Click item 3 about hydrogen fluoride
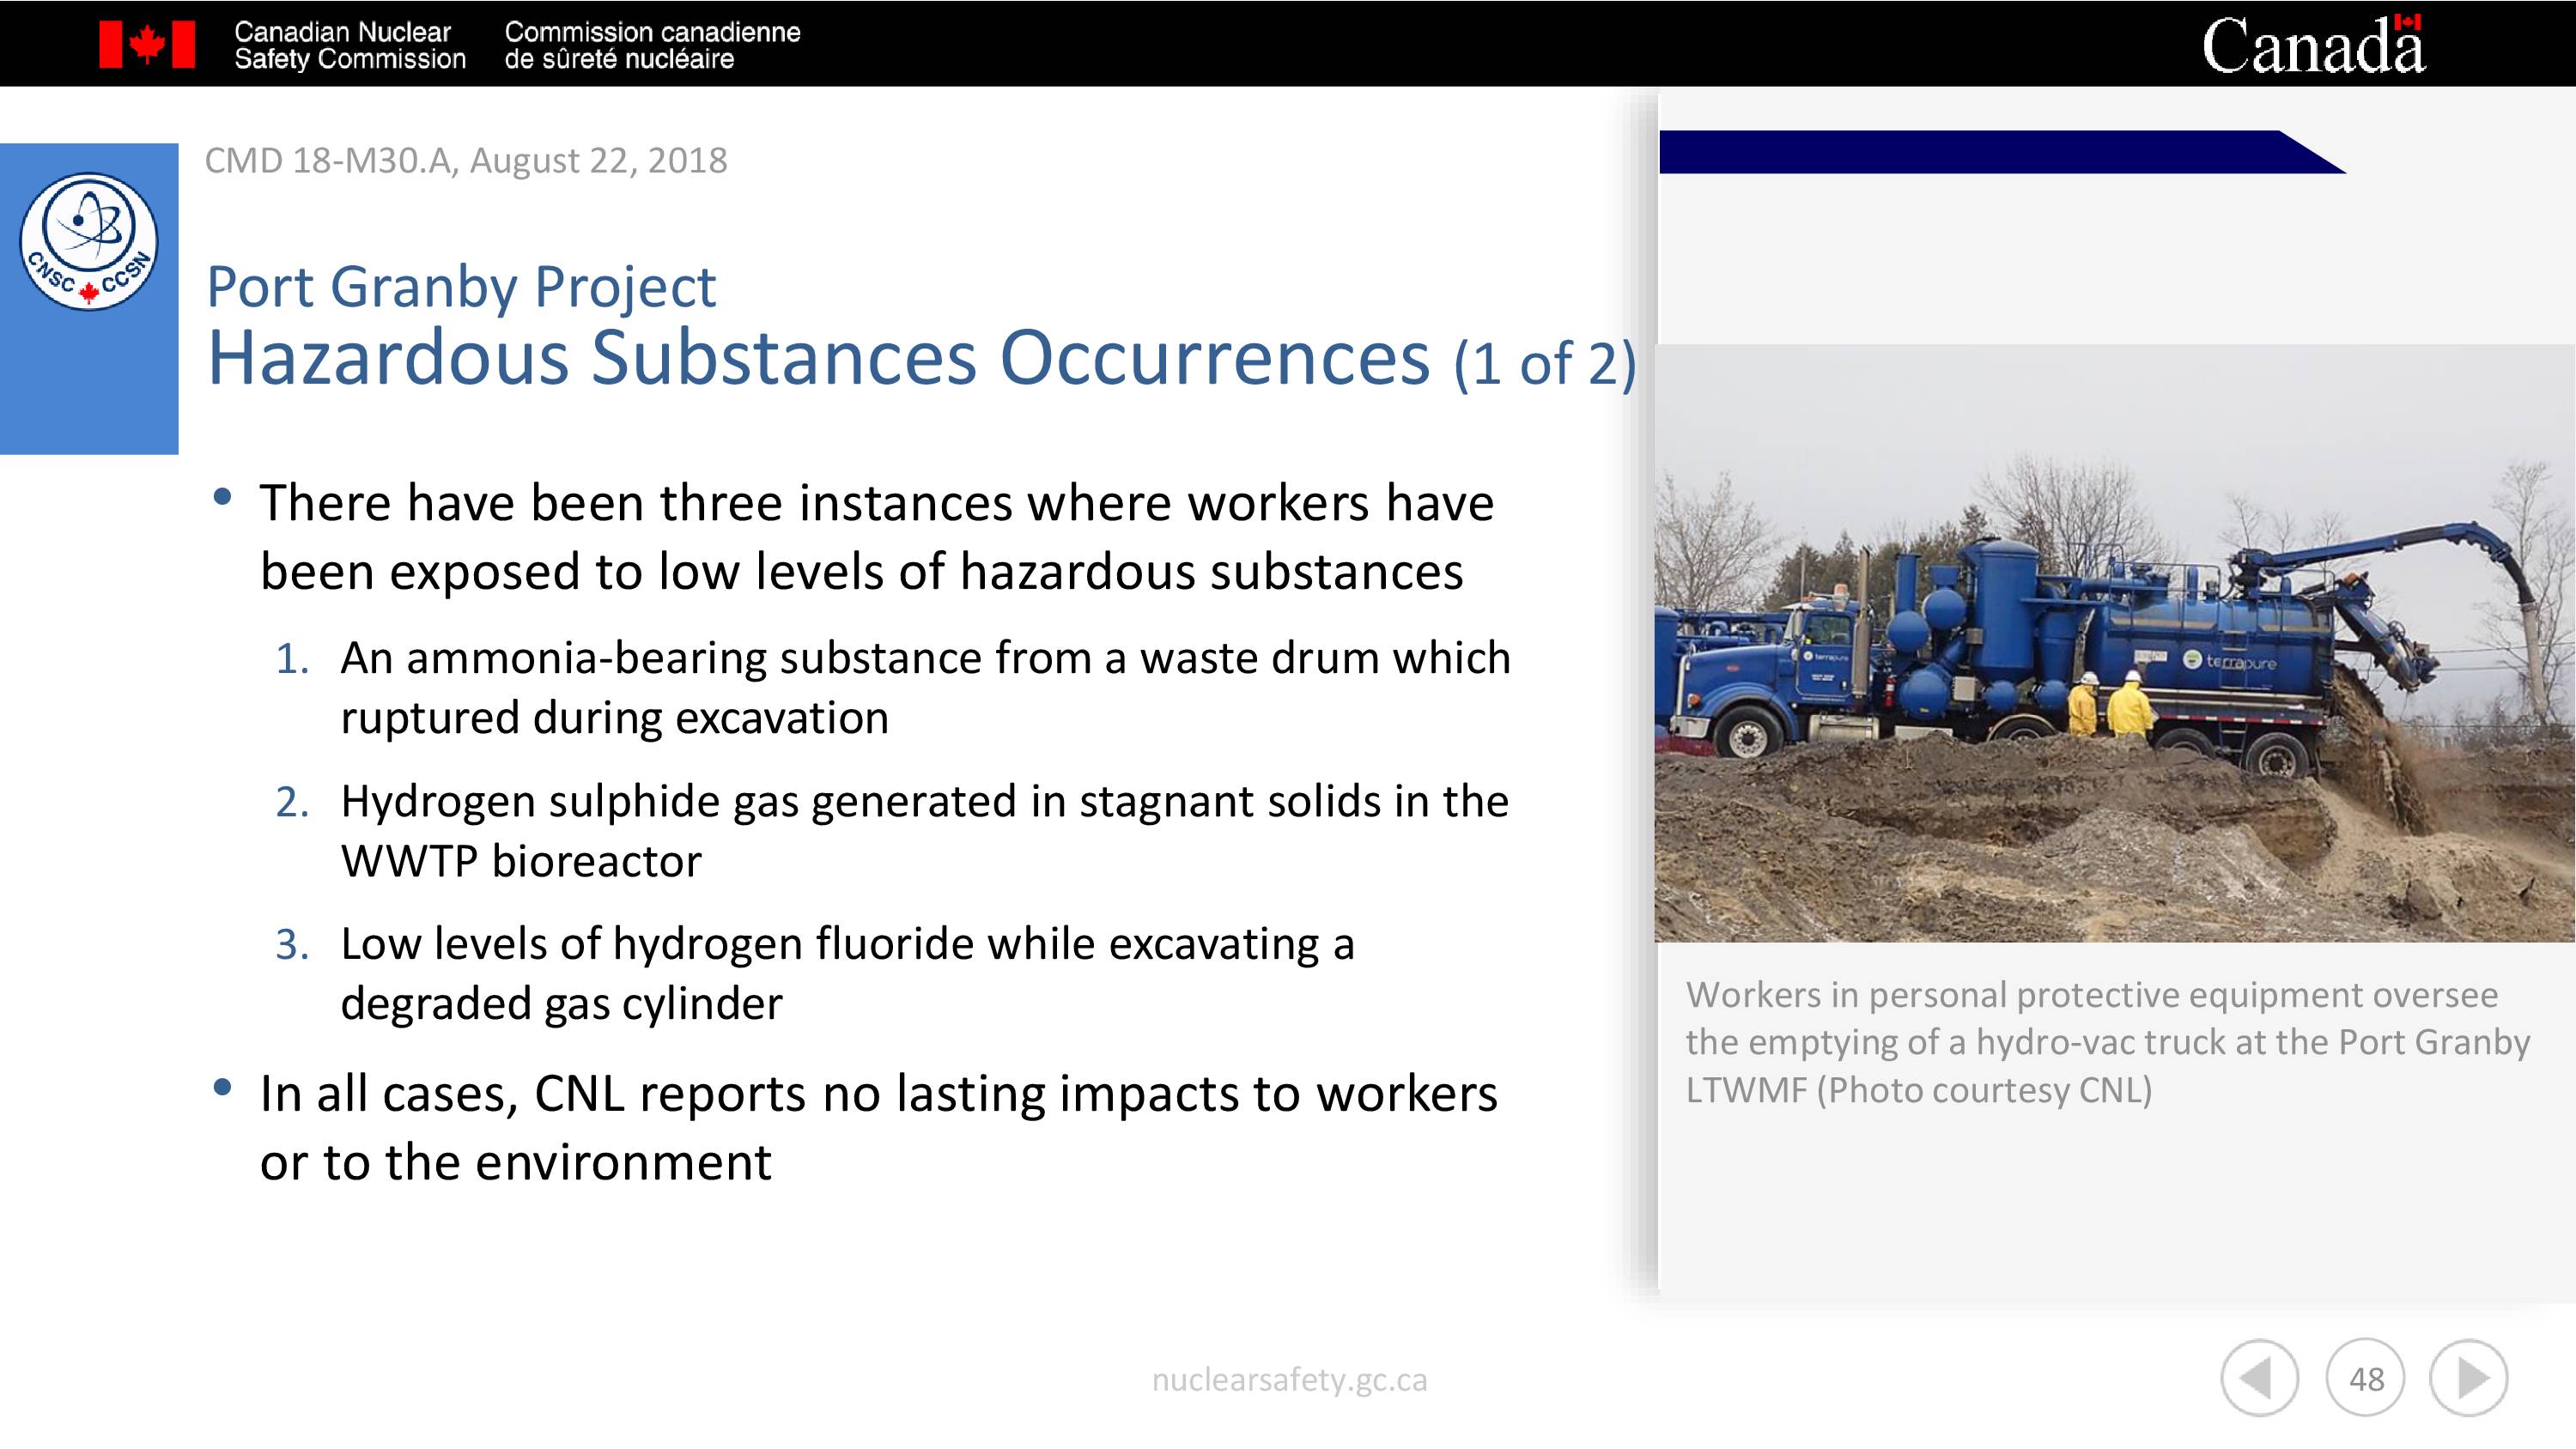This screenshot has height=1449, width=2576. [x=847, y=973]
